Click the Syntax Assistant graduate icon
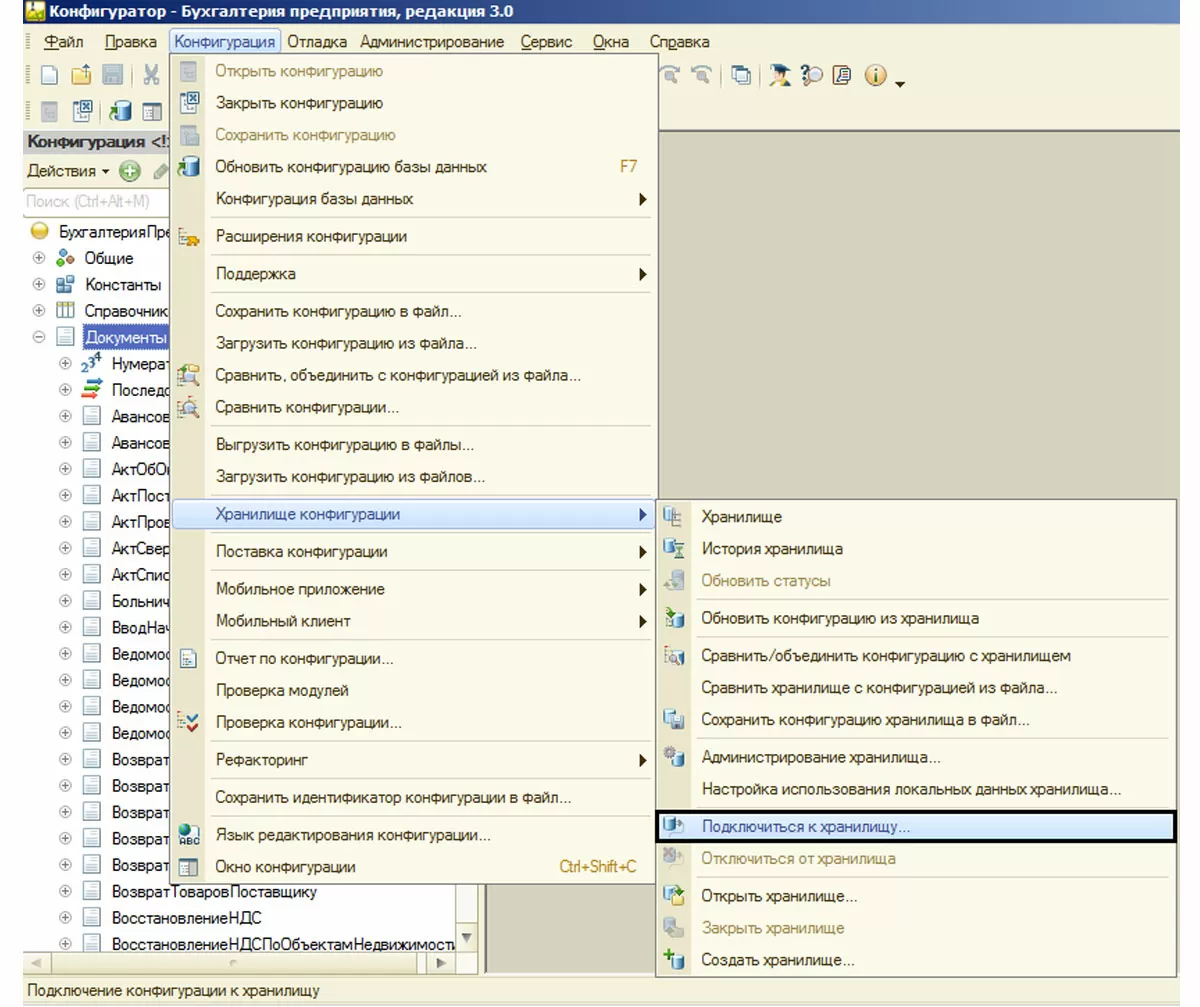Viewport: 1200px width, 1007px height. pos(781,75)
